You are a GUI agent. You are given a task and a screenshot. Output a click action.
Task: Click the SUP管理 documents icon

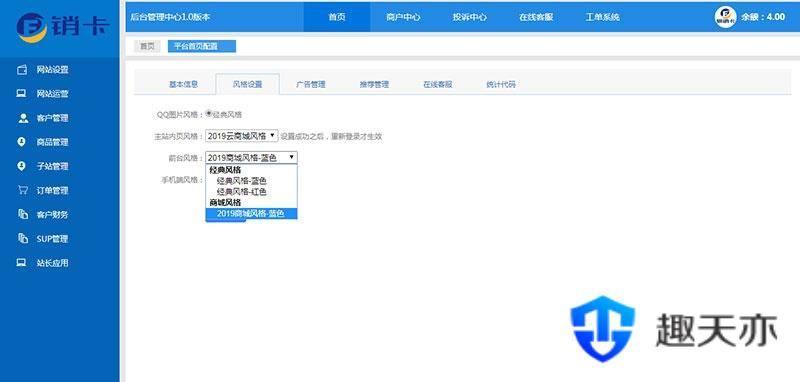pos(22,238)
